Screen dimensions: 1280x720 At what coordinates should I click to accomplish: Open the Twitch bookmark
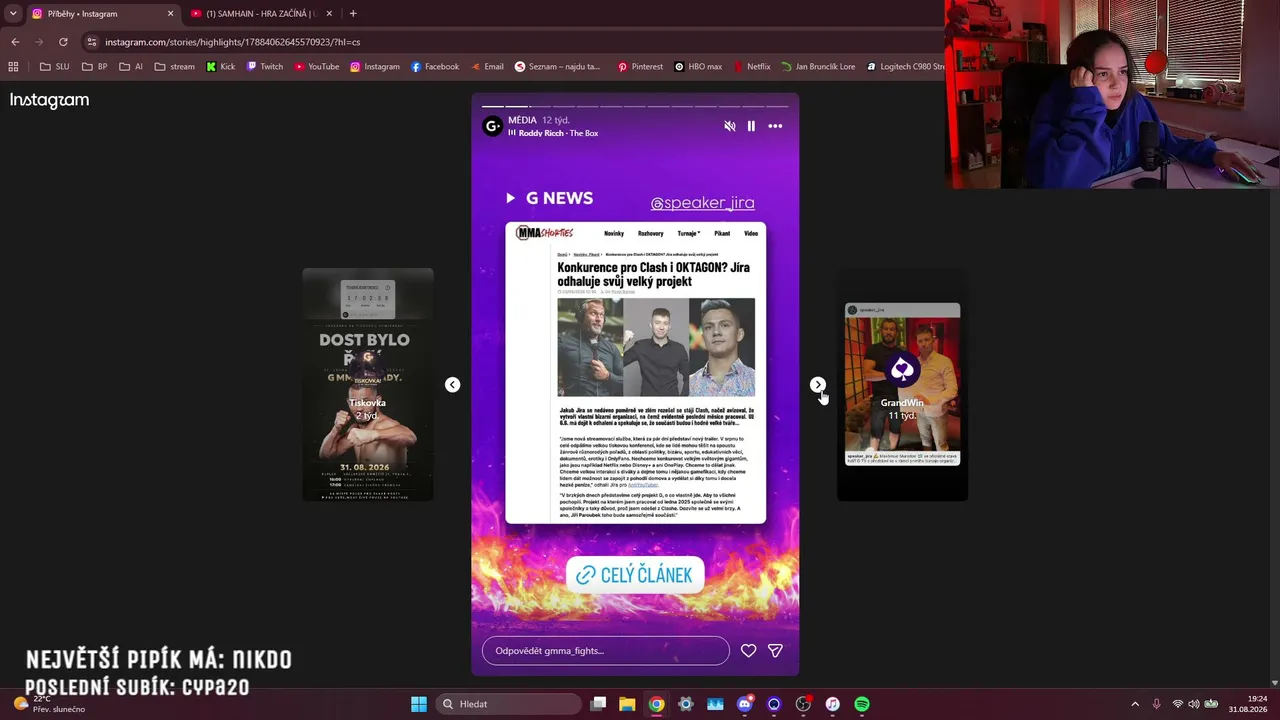click(265, 67)
